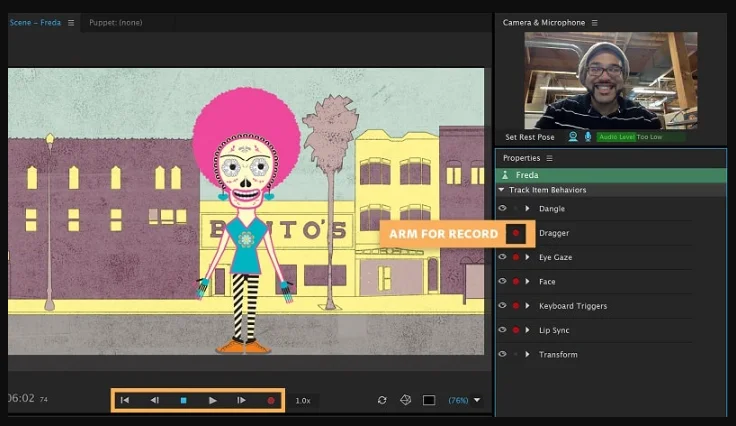The height and width of the screenshot is (426, 736).
Task: Open the zoom level dropdown arrow
Action: click(x=477, y=400)
